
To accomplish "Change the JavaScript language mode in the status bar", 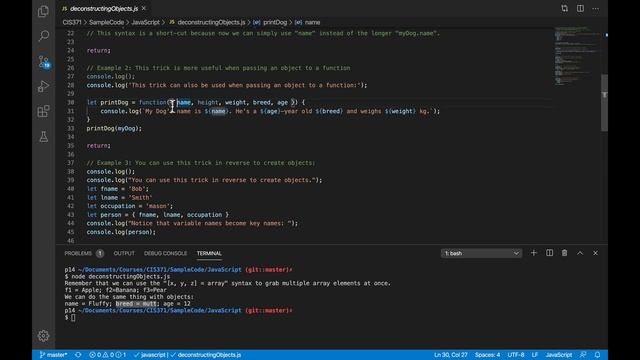I will point(559,355).
